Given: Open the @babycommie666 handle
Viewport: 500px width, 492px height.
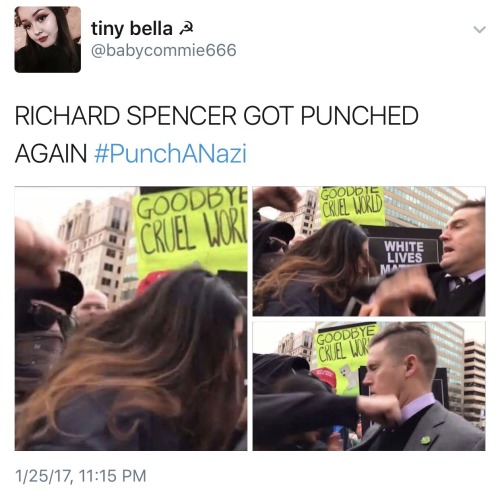Looking at the screenshot, I should click(x=164, y=50).
